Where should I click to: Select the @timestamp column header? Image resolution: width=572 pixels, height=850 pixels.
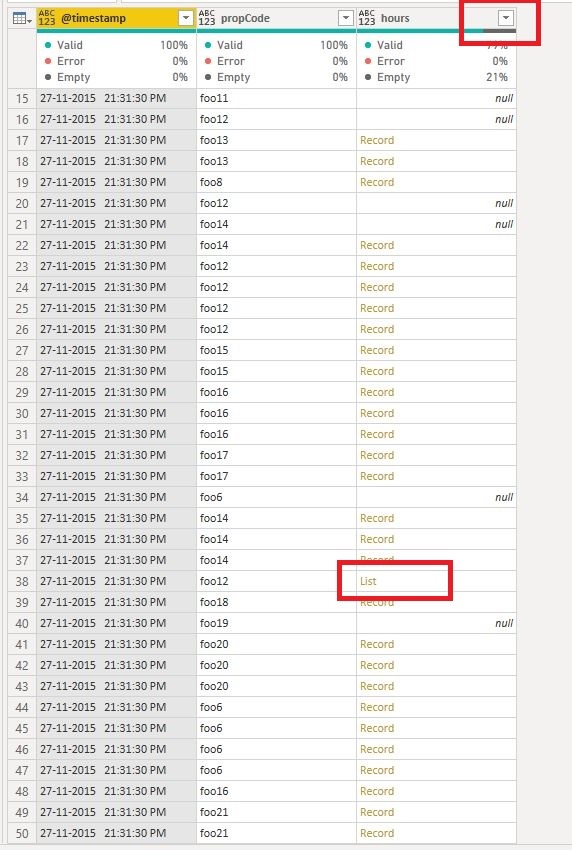pyautogui.click(x=116, y=18)
